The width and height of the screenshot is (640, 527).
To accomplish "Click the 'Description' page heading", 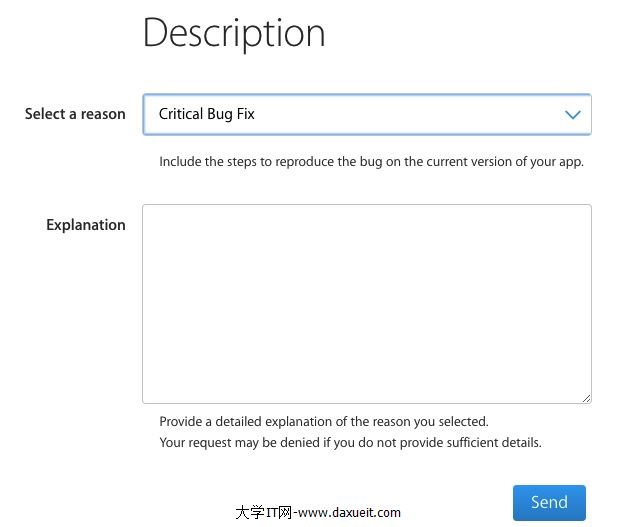I will [234, 33].
